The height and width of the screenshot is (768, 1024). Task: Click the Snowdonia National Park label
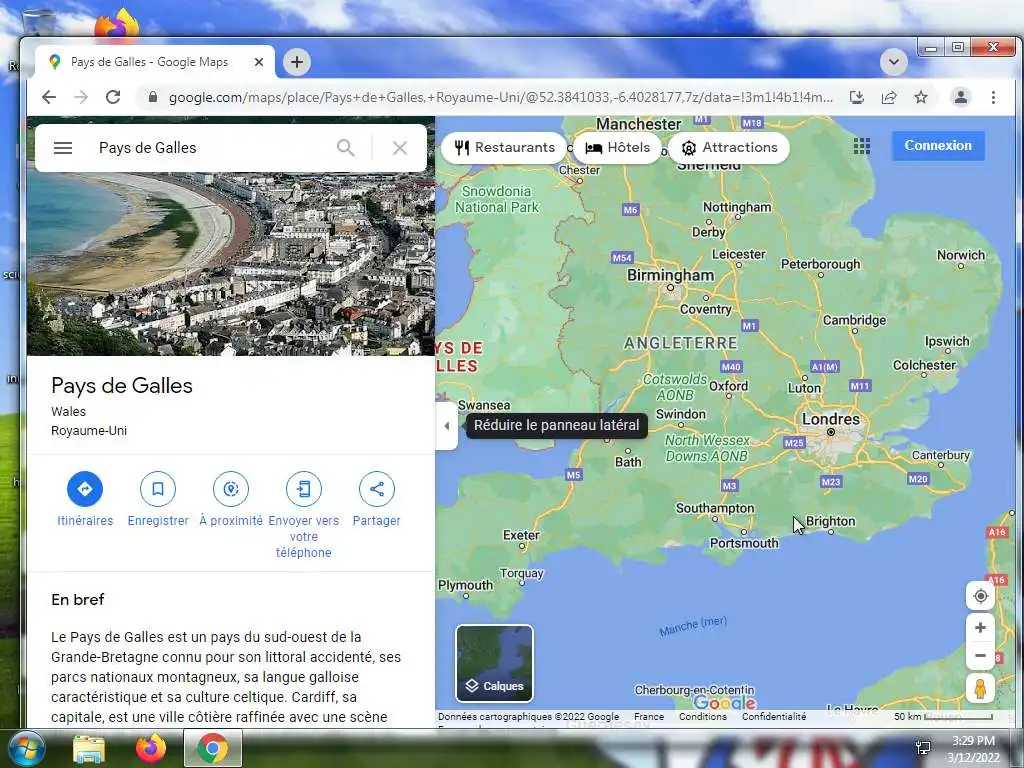click(x=497, y=199)
